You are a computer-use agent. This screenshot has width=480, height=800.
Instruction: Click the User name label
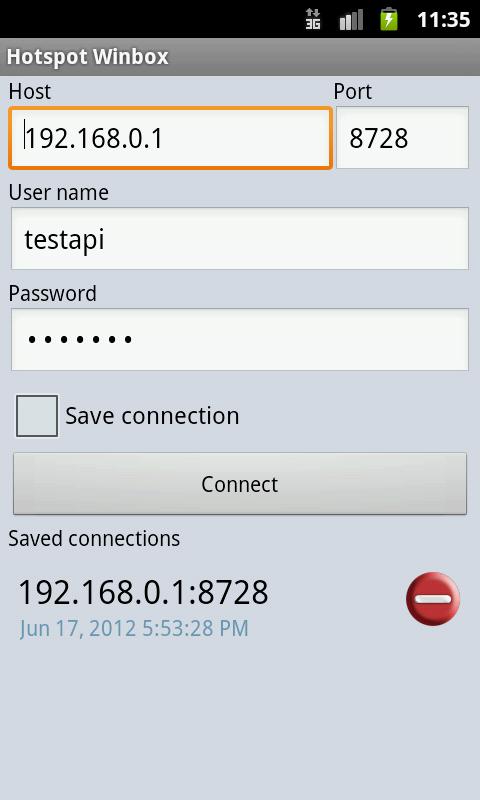(59, 192)
